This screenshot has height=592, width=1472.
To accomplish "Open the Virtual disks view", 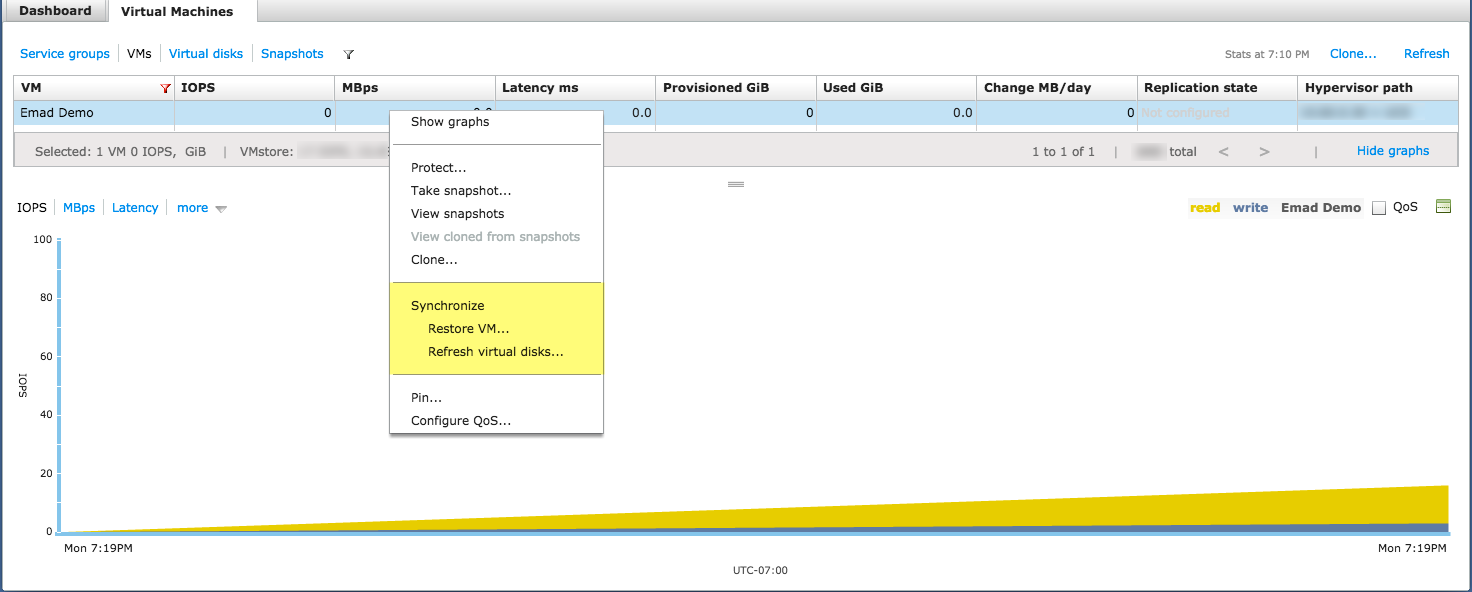I will [x=206, y=54].
